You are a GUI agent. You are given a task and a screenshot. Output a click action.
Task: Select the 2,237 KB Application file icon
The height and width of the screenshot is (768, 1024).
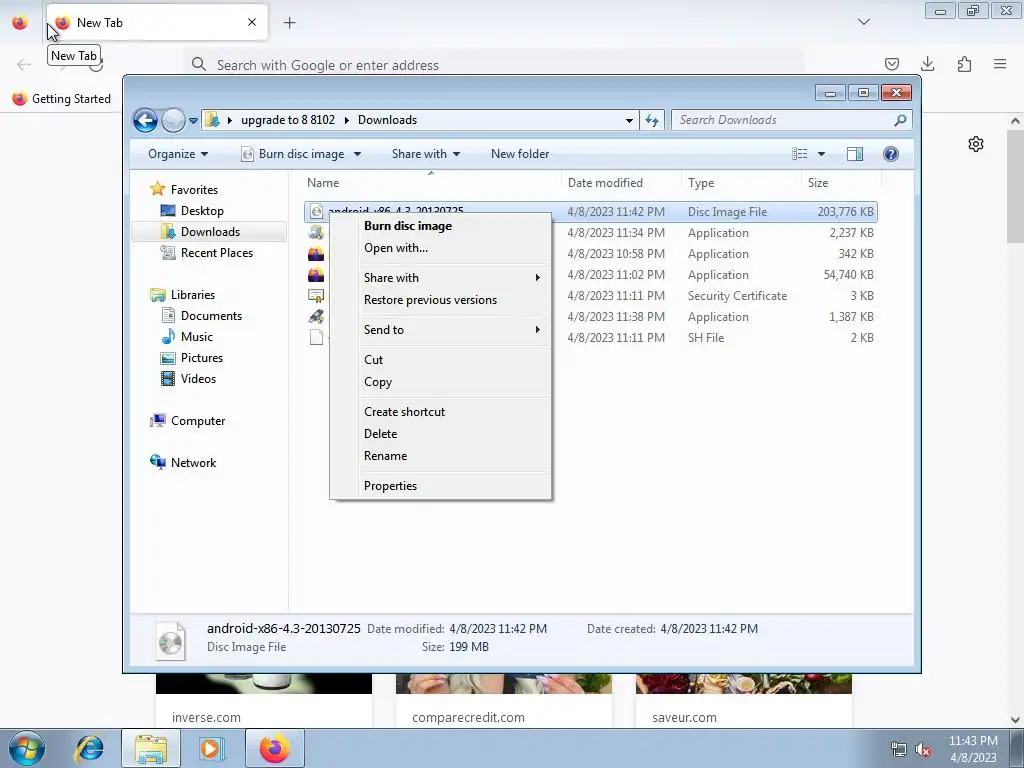(316, 232)
